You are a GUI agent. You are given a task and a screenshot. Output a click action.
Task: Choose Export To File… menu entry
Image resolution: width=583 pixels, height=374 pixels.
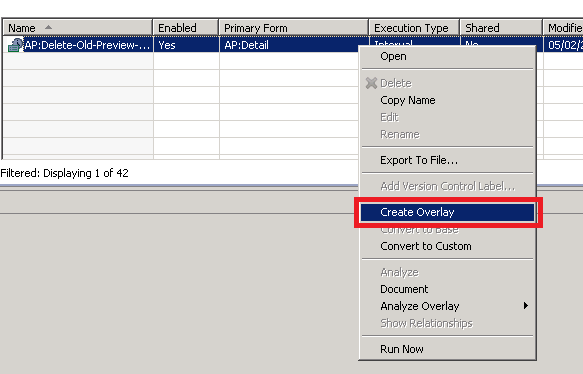coord(419,160)
